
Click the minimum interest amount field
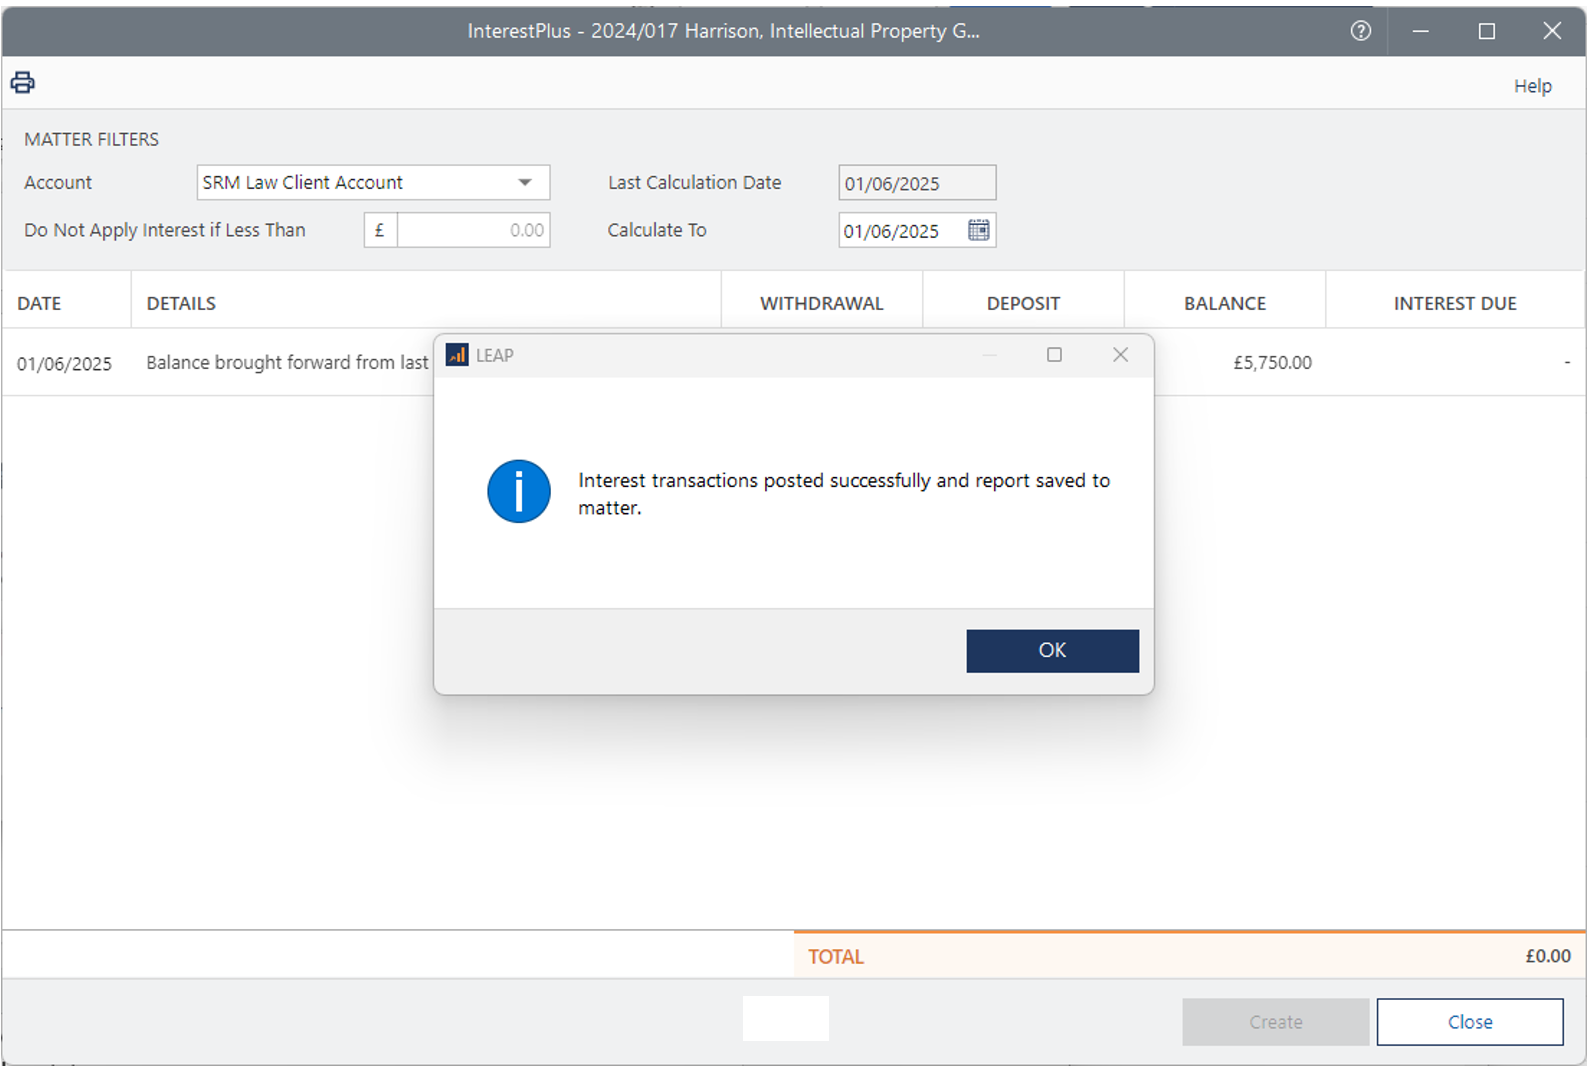(x=473, y=230)
